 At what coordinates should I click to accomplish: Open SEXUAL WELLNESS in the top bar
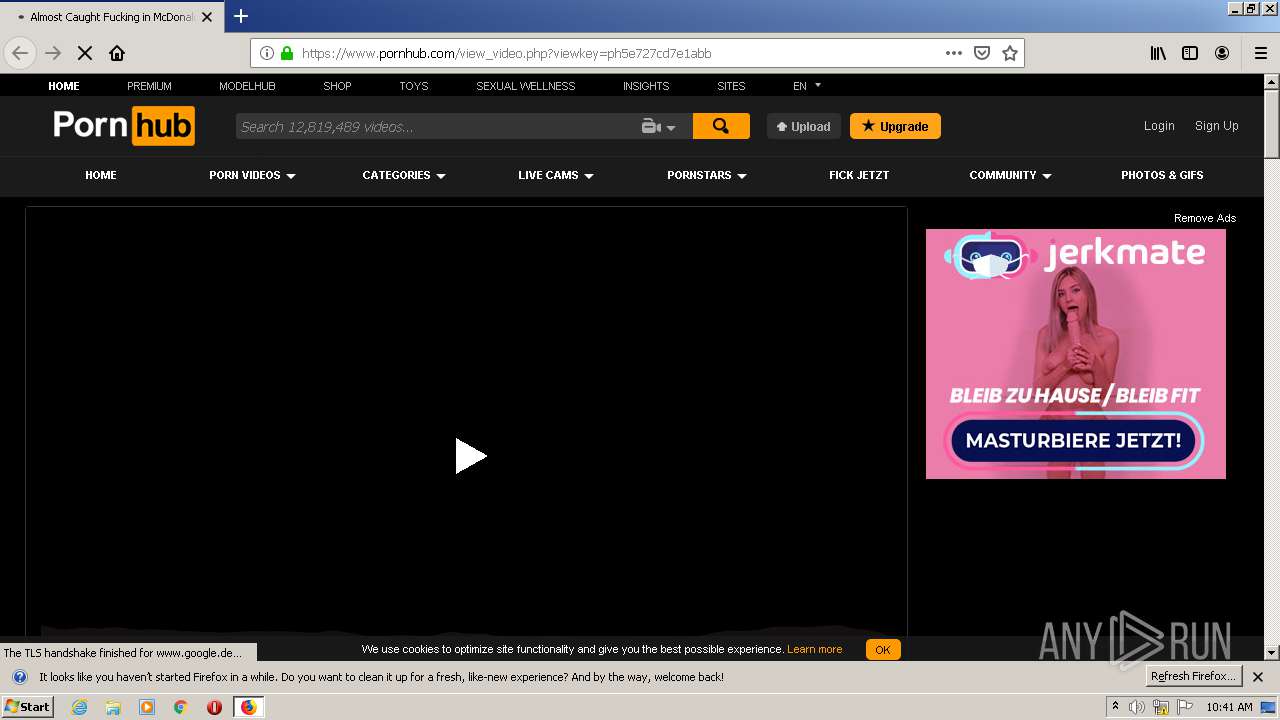tap(525, 86)
